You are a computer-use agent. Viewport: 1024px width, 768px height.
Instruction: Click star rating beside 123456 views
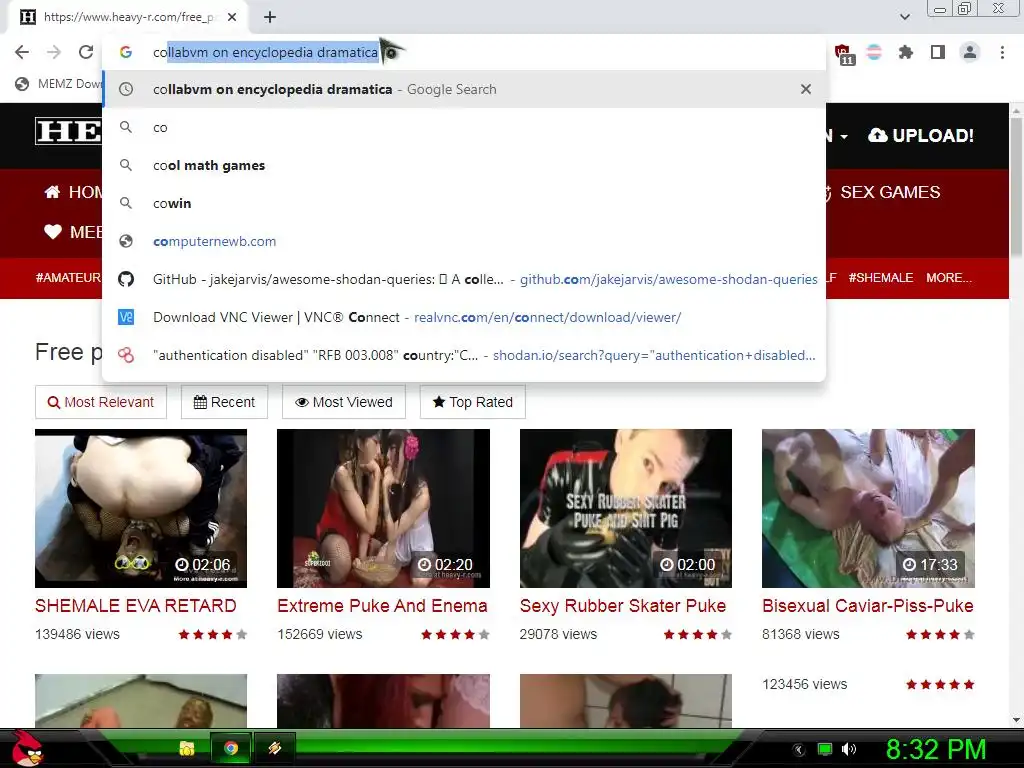[x=940, y=684]
